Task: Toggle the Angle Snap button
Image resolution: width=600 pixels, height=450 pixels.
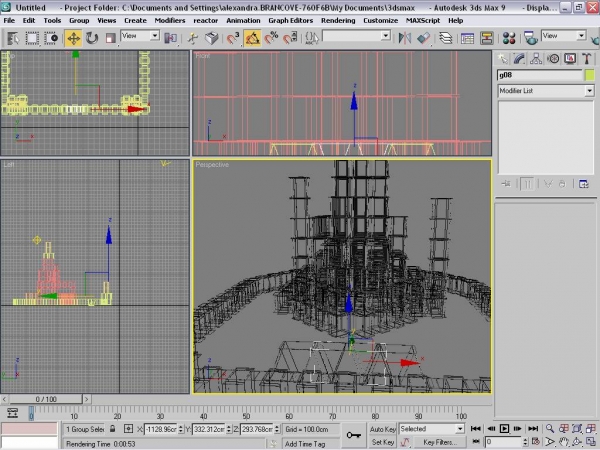Action: (252, 38)
